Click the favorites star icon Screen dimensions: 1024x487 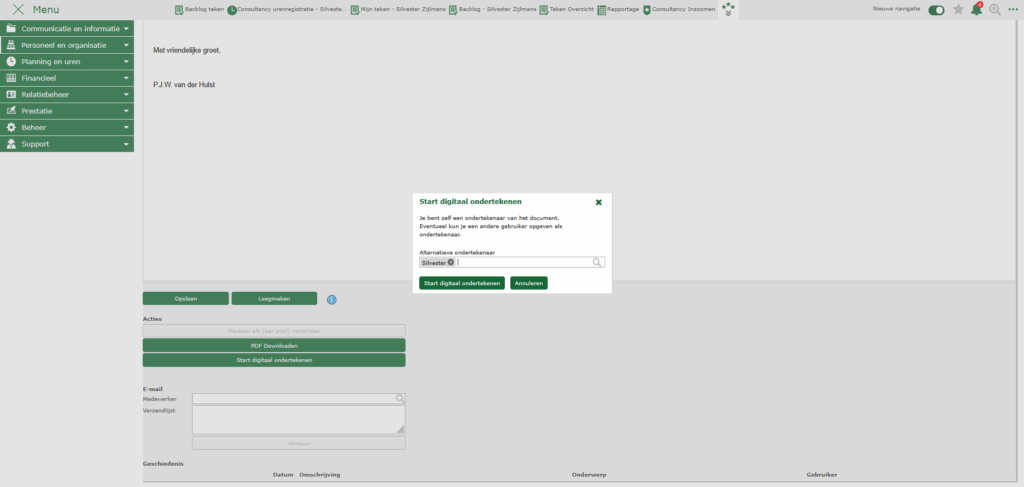[x=958, y=10]
